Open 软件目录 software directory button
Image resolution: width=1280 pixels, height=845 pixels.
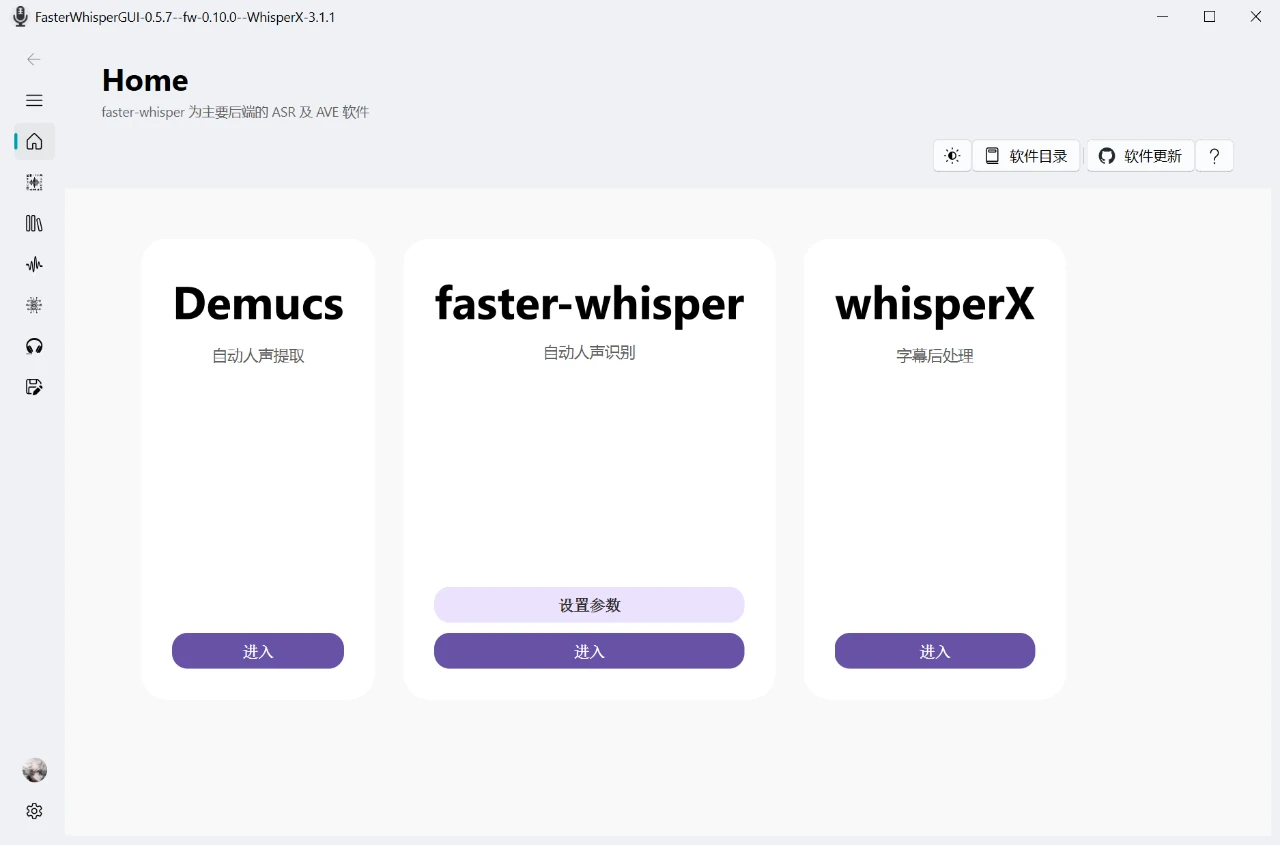click(1026, 156)
